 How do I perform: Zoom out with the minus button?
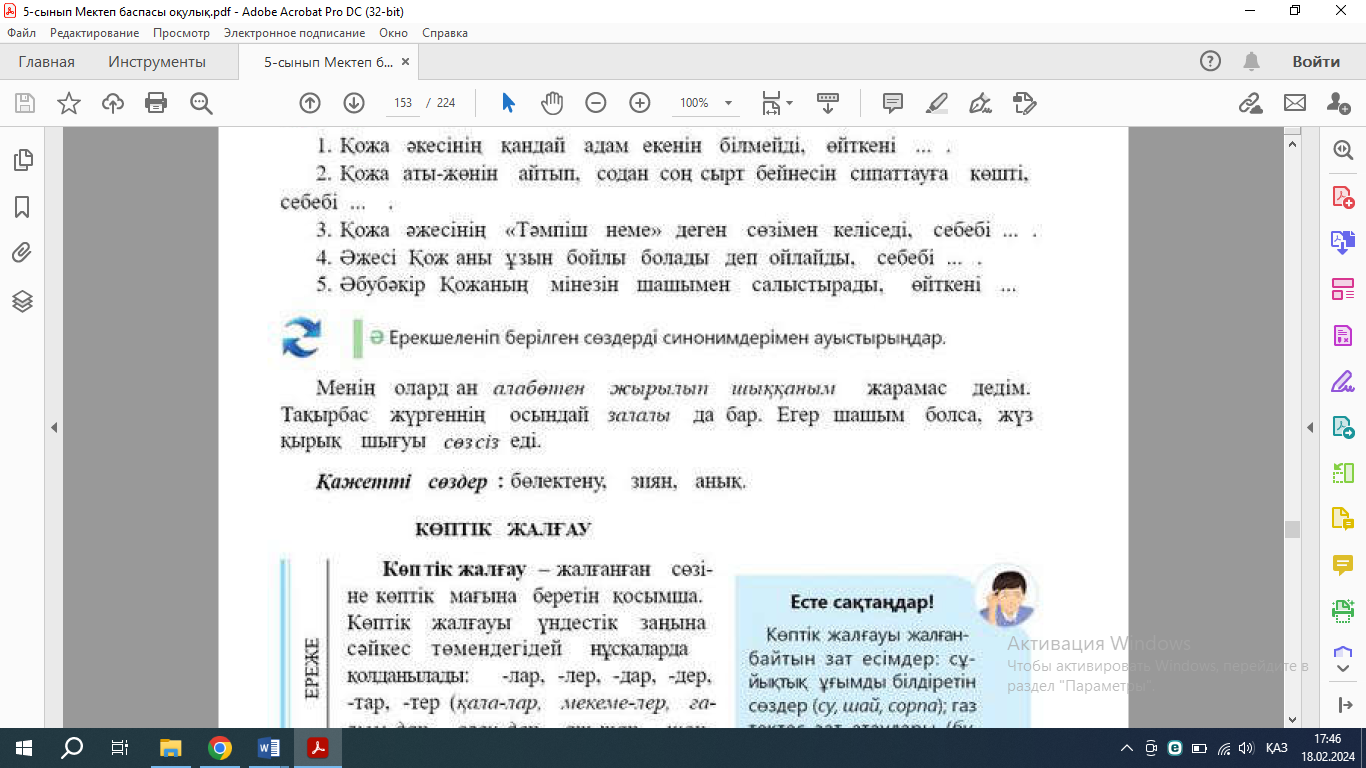tap(596, 103)
